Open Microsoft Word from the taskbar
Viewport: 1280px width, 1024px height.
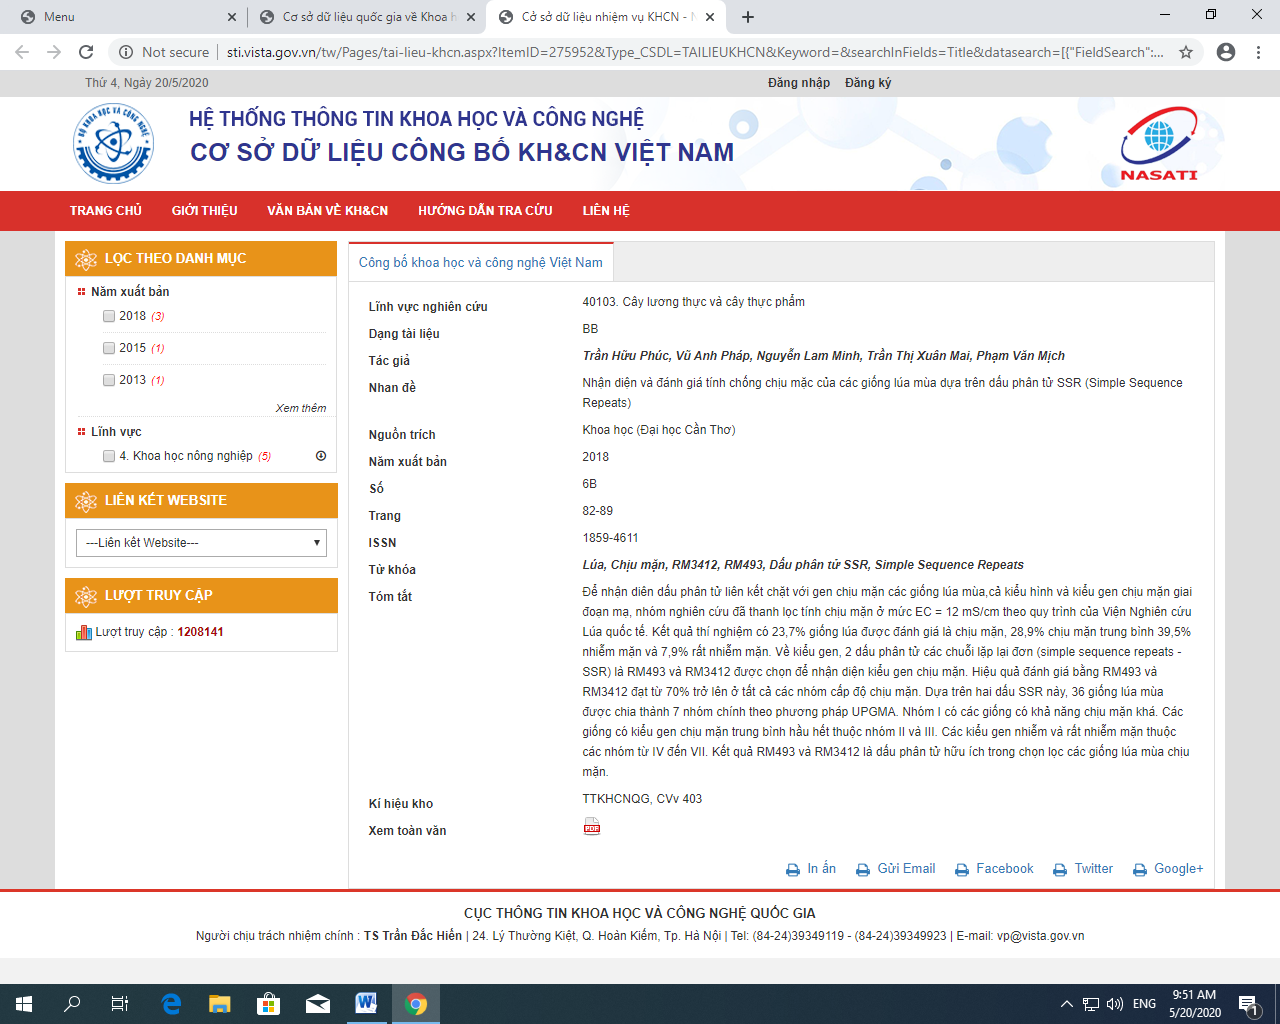click(366, 1003)
